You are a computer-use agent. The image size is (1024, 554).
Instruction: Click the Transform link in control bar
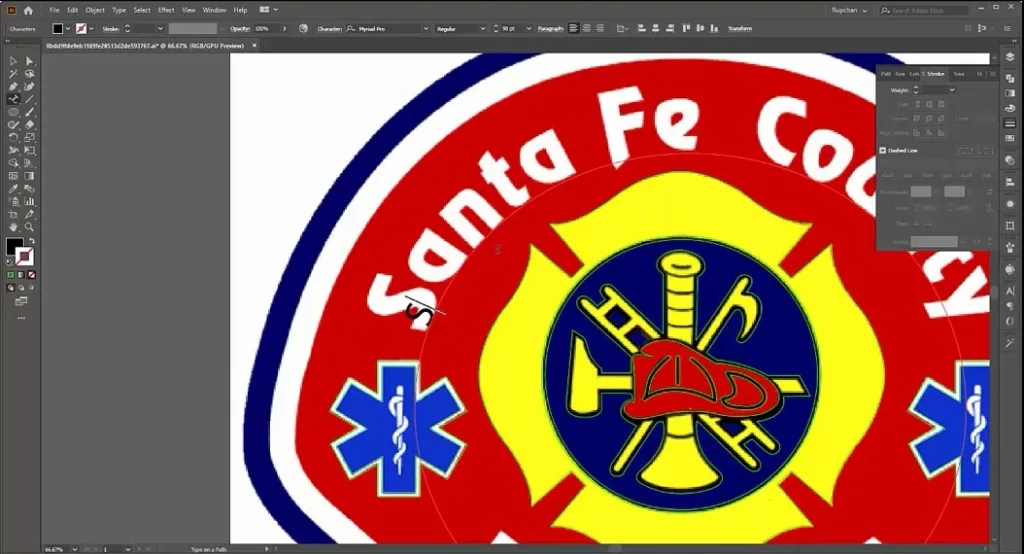[x=740, y=29]
